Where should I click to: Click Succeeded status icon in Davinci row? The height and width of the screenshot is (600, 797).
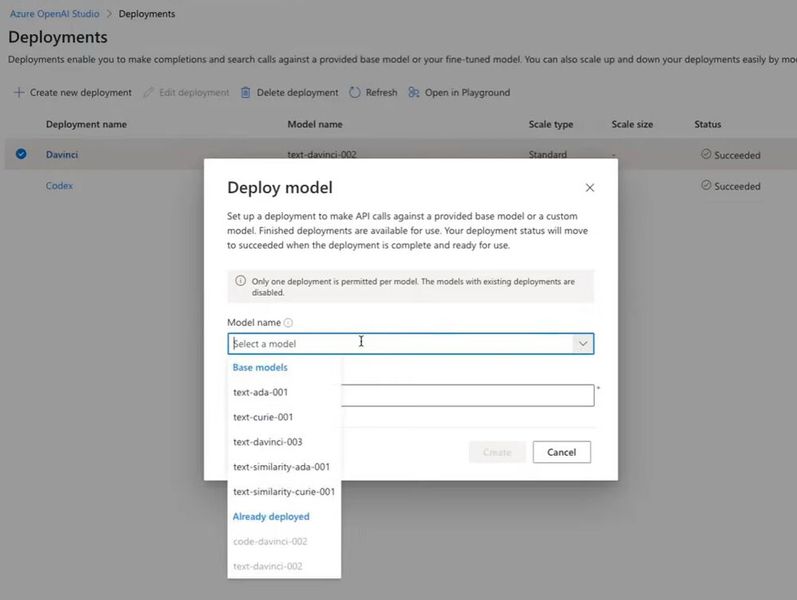706,154
